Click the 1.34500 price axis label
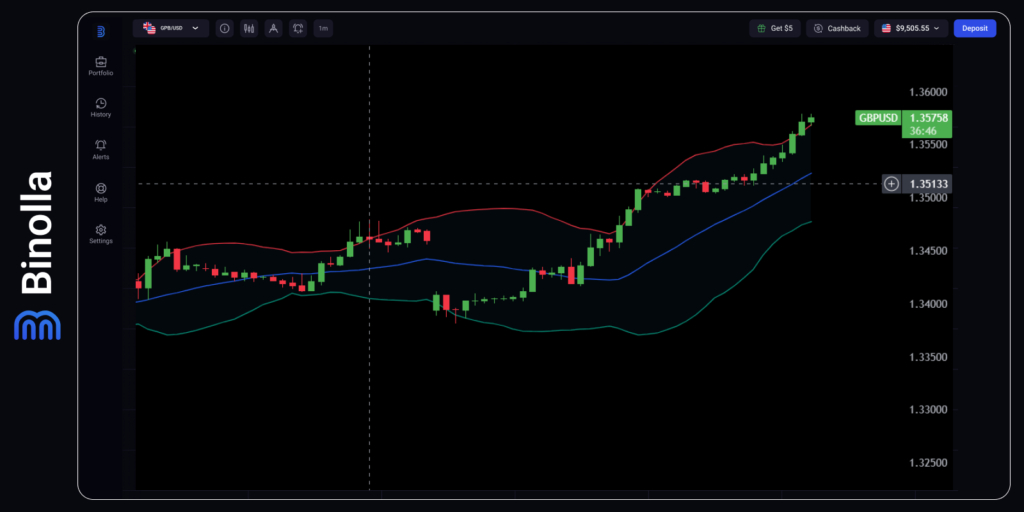1024x512 pixels. coord(930,251)
